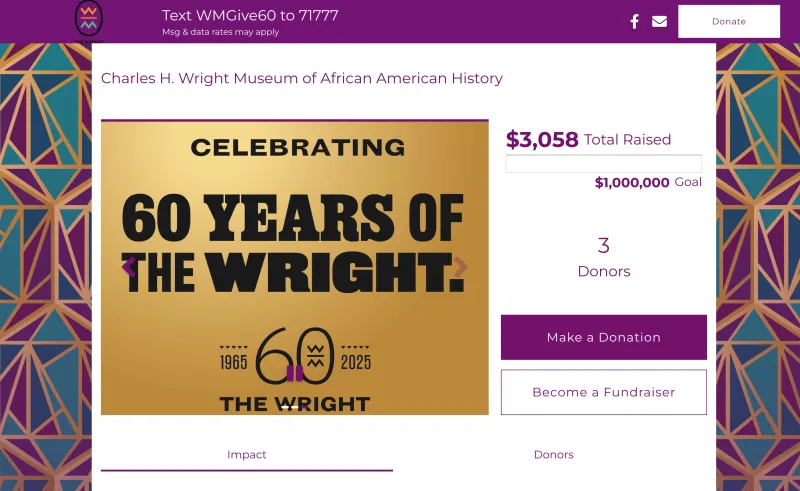
Task: Click the 3 Donors count
Action: pyautogui.click(x=604, y=258)
